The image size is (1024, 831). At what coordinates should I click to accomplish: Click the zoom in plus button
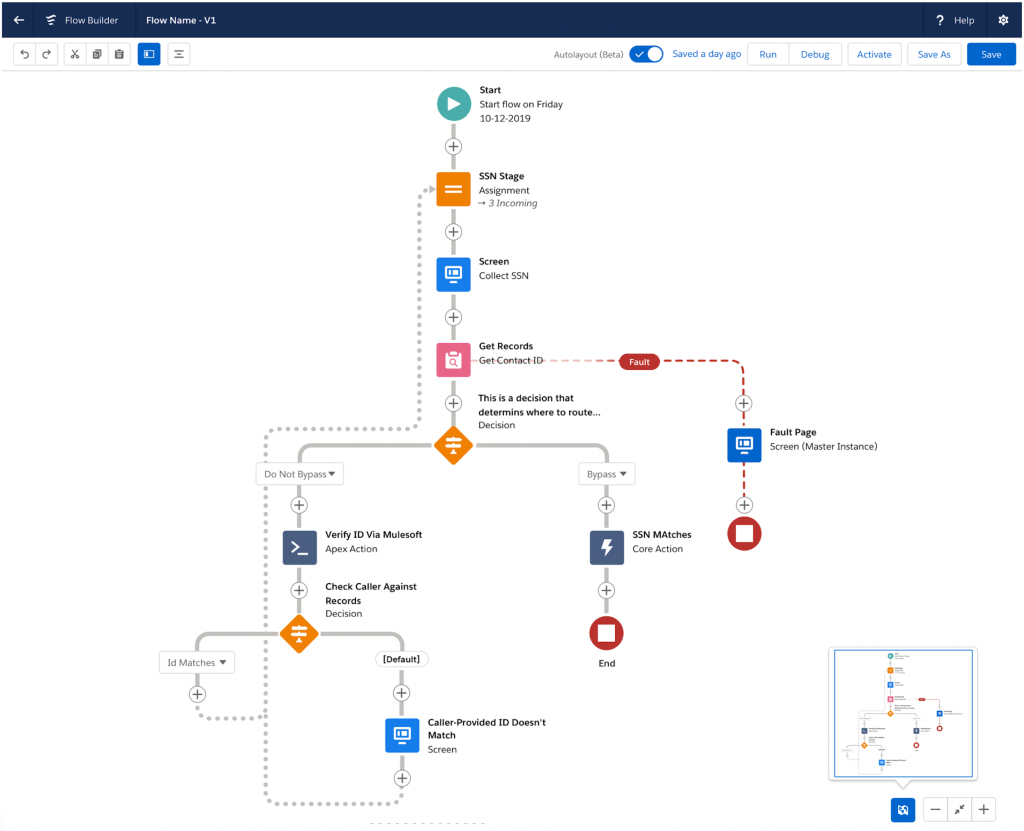point(984,809)
